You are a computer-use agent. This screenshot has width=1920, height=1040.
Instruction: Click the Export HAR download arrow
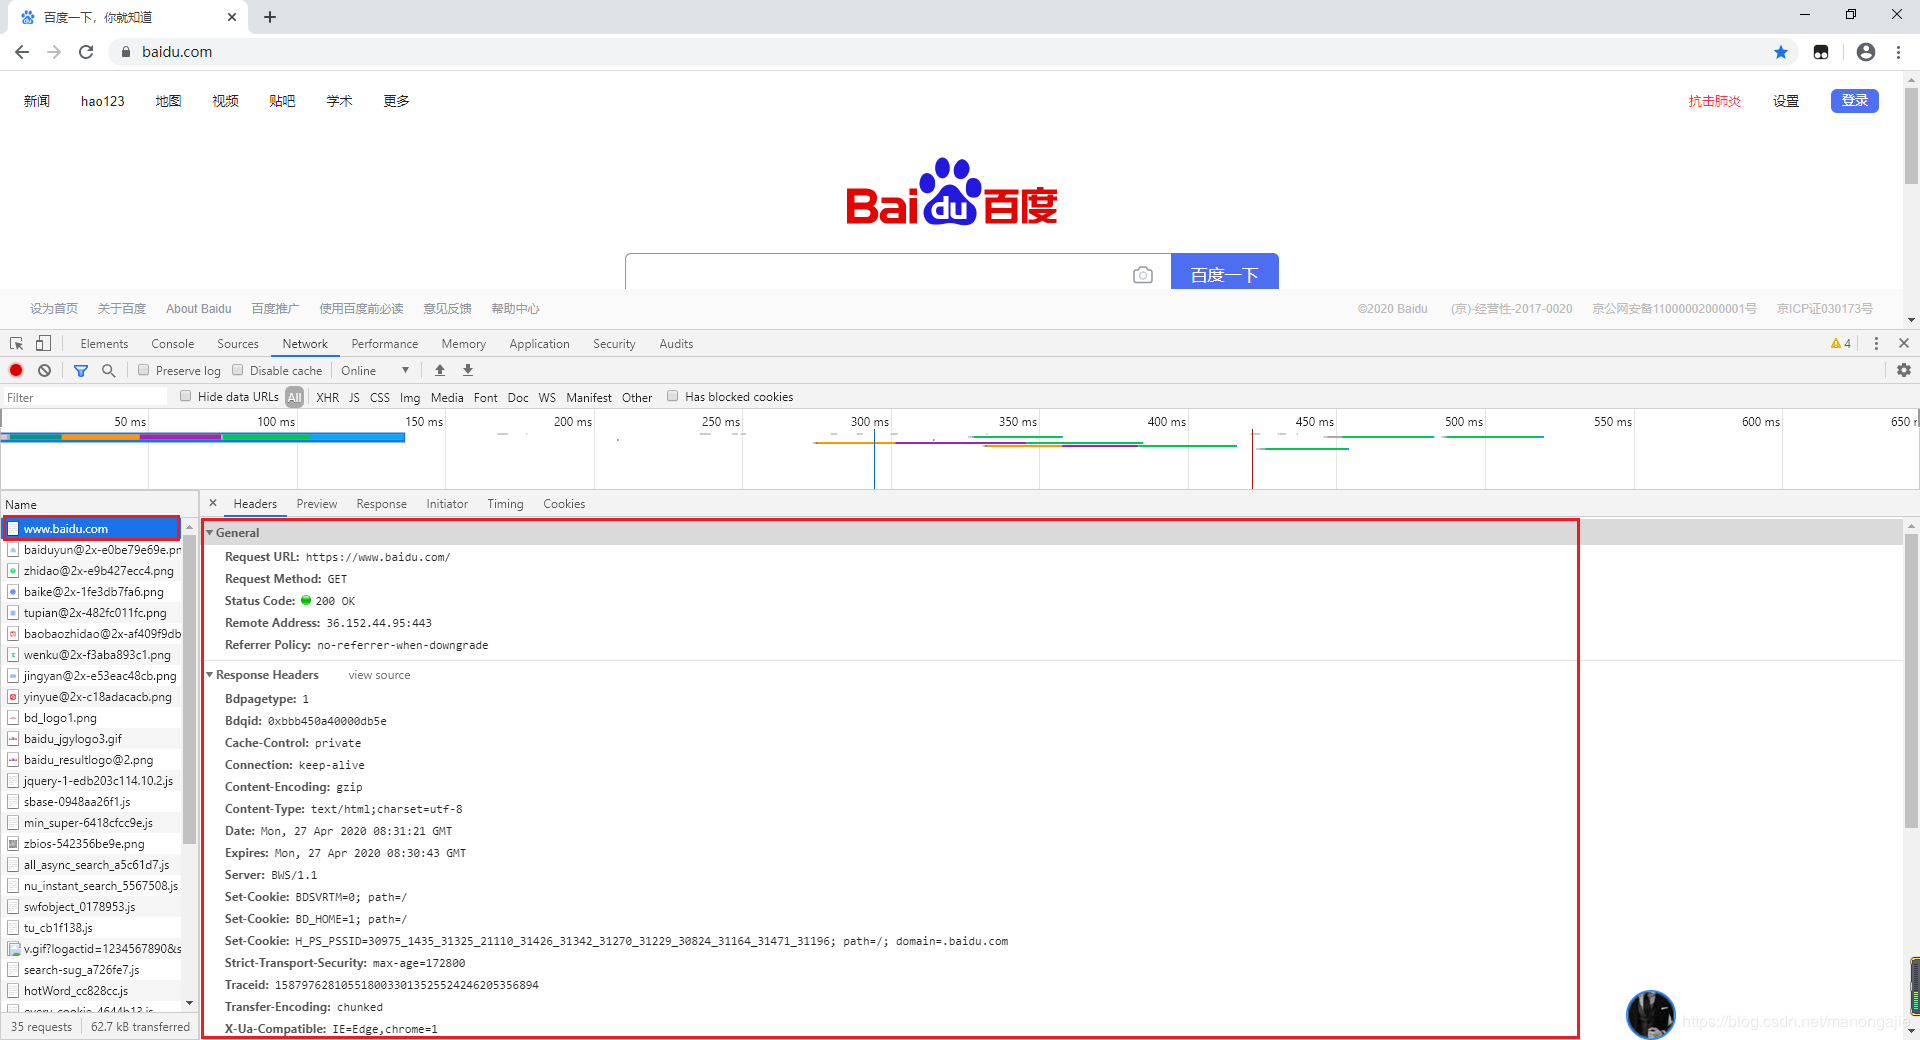(x=468, y=370)
